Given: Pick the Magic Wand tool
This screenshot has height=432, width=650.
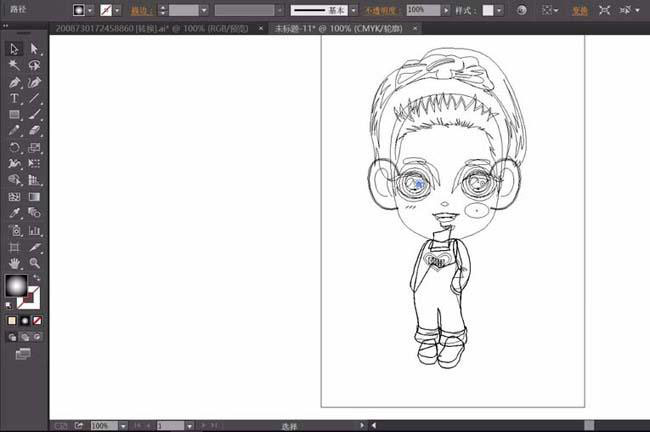Looking at the screenshot, I should point(14,65).
